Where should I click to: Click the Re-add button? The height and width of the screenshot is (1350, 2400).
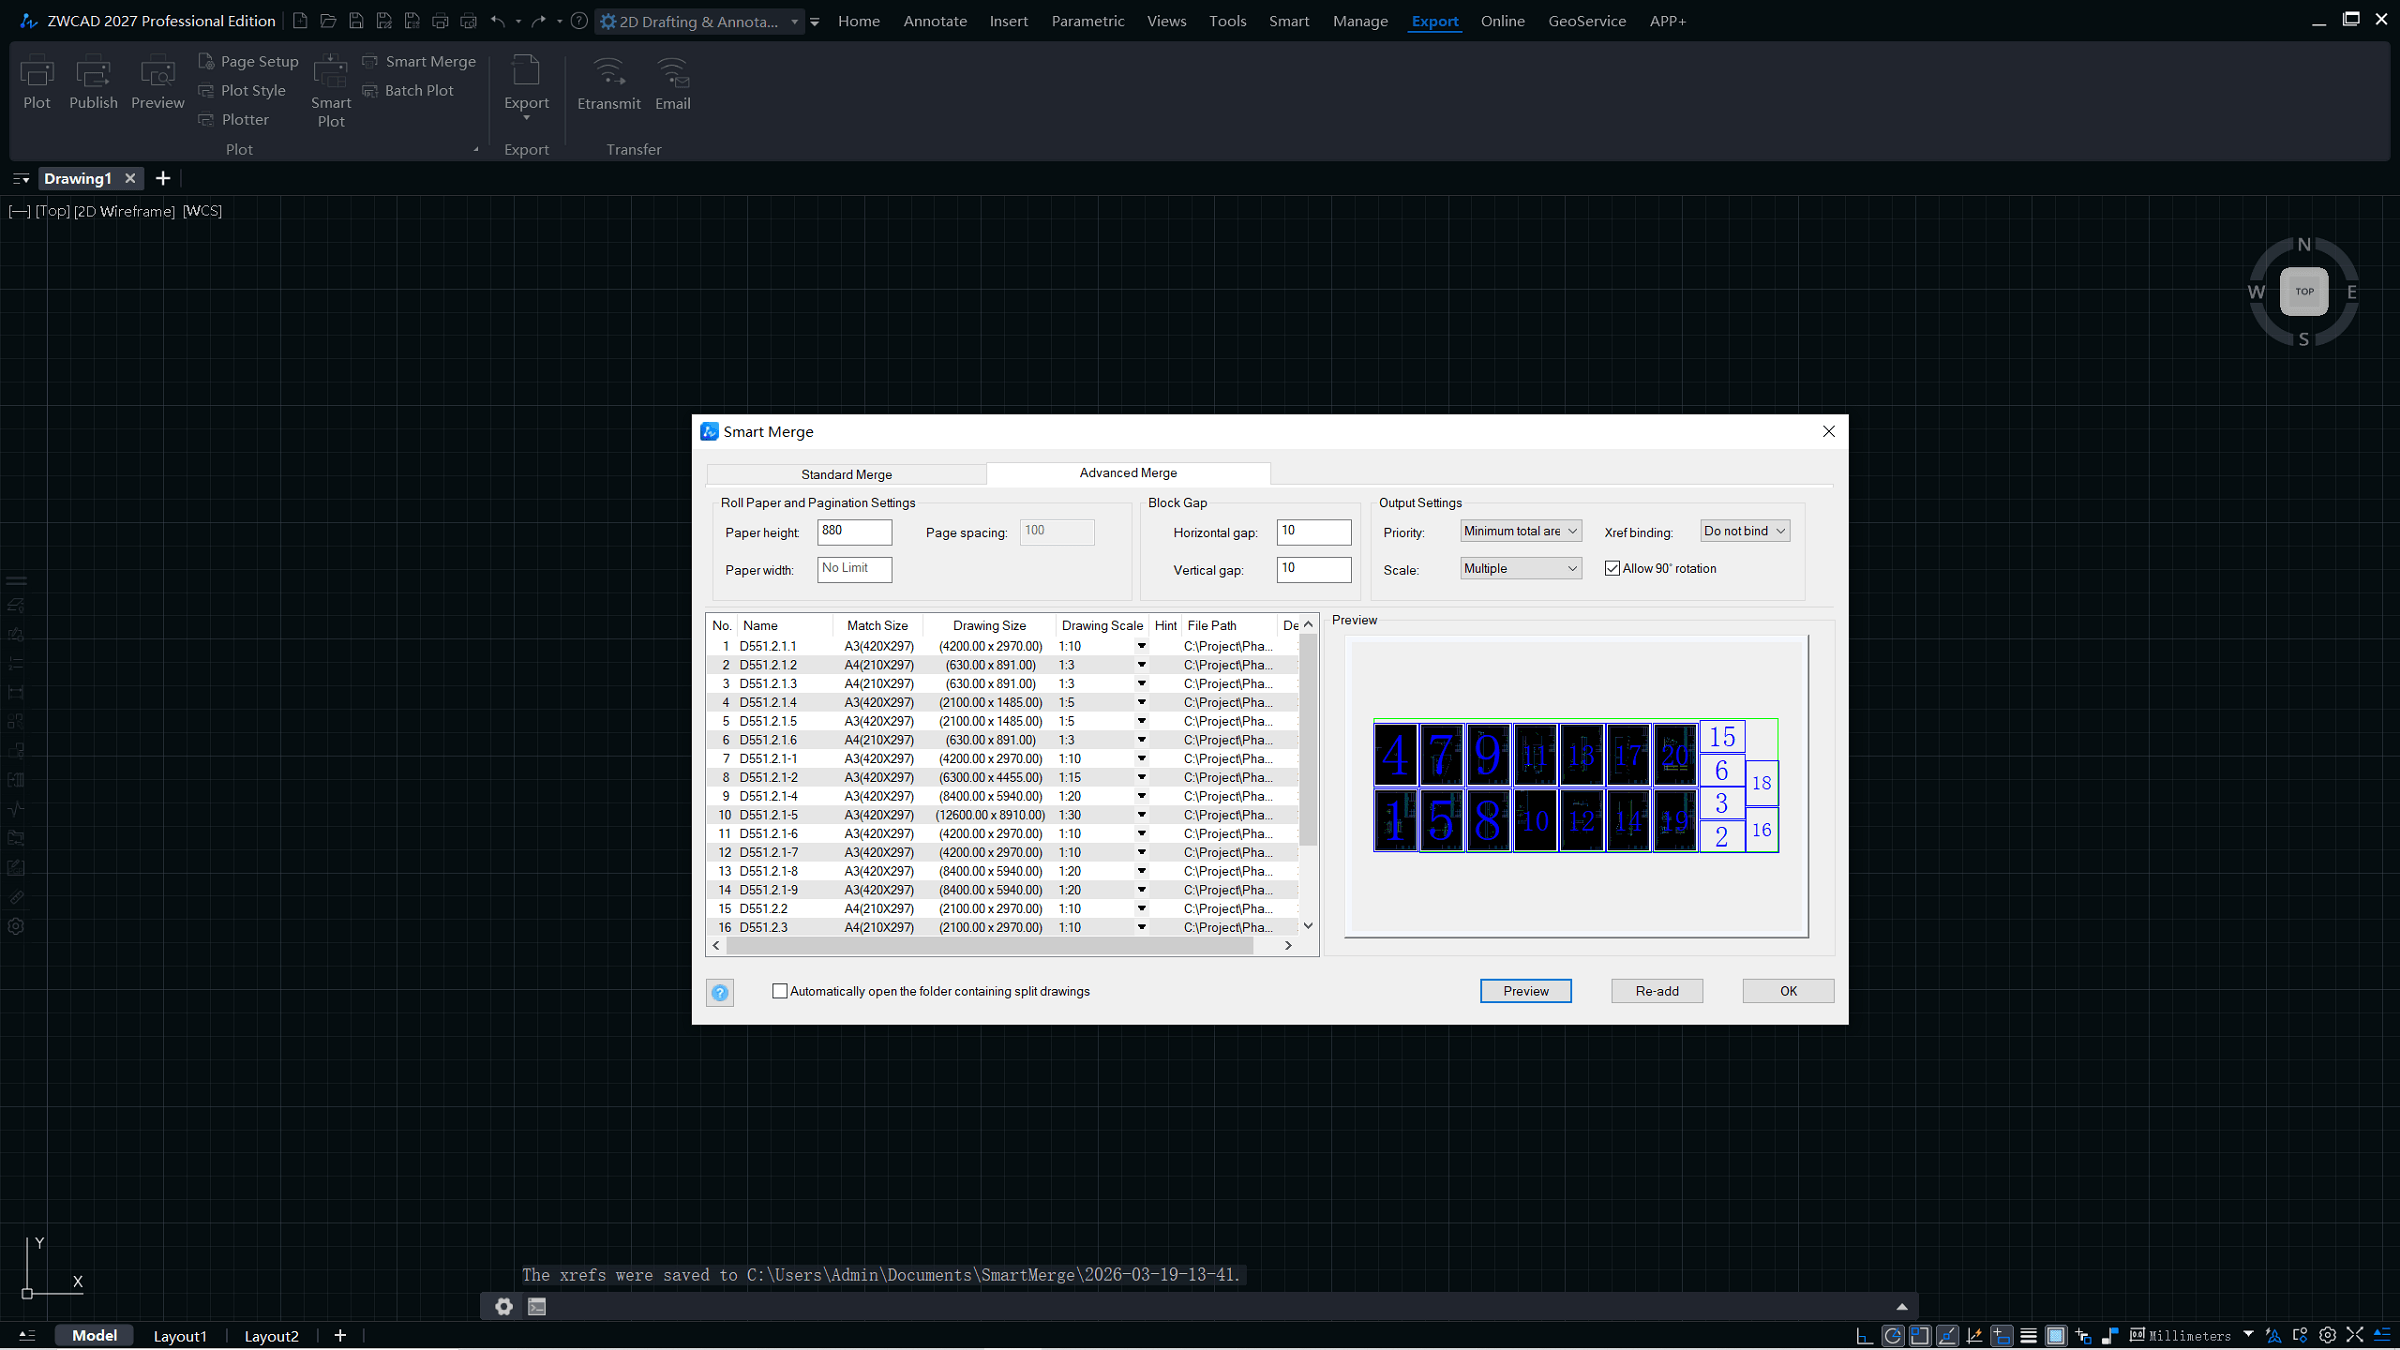click(x=1657, y=991)
